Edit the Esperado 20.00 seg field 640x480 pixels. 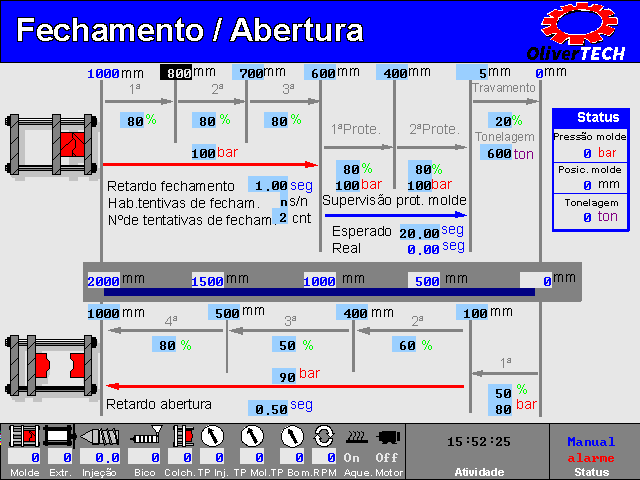tap(418, 232)
